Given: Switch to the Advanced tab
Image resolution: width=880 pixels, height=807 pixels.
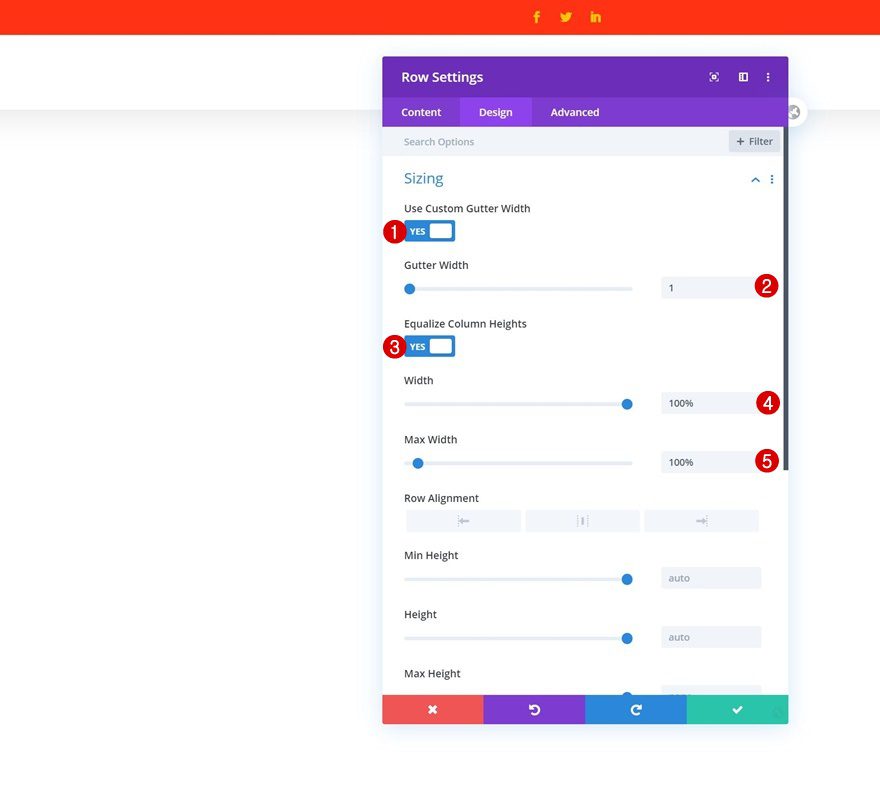Looking at the screenshot, I should [x=575, y=112].
